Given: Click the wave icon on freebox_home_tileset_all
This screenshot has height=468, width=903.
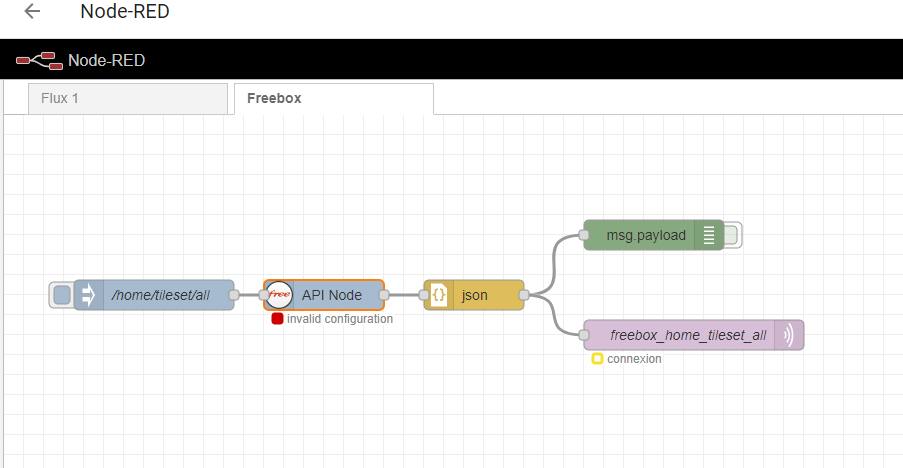Looking at the screenshot, I should click(x=789, y=335).
